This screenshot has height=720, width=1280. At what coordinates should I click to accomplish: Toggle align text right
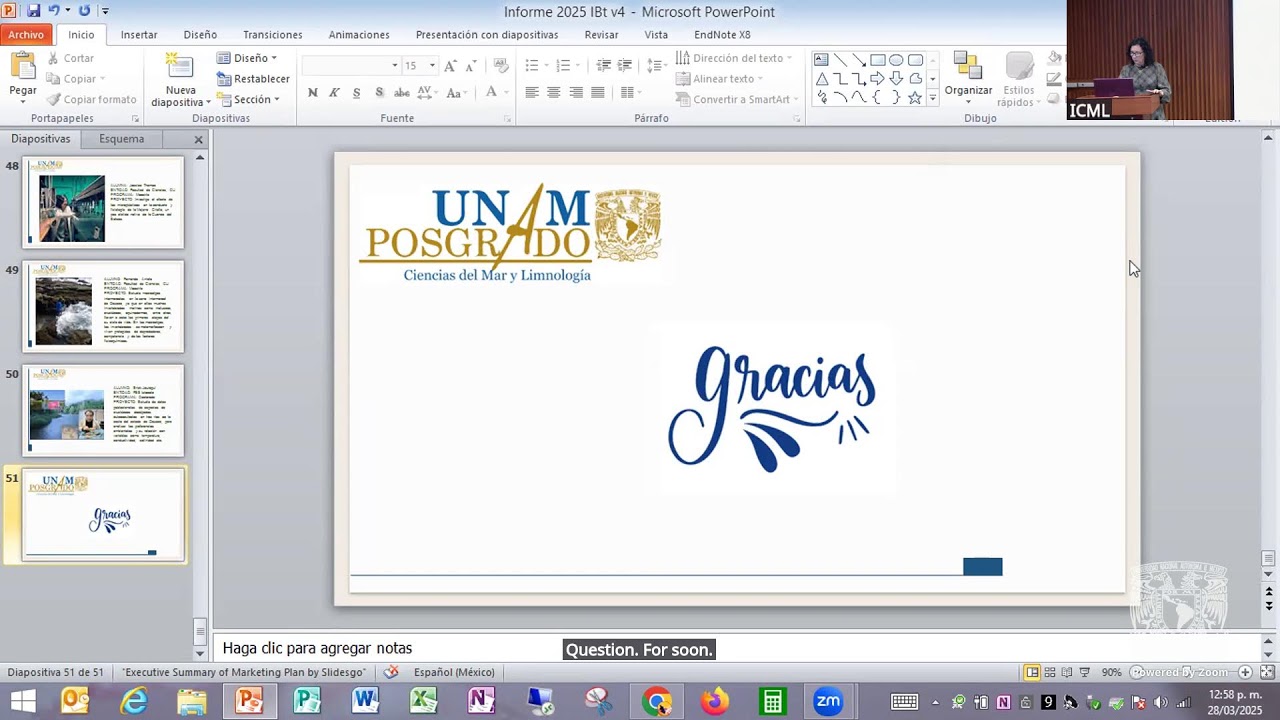point(576,93)
